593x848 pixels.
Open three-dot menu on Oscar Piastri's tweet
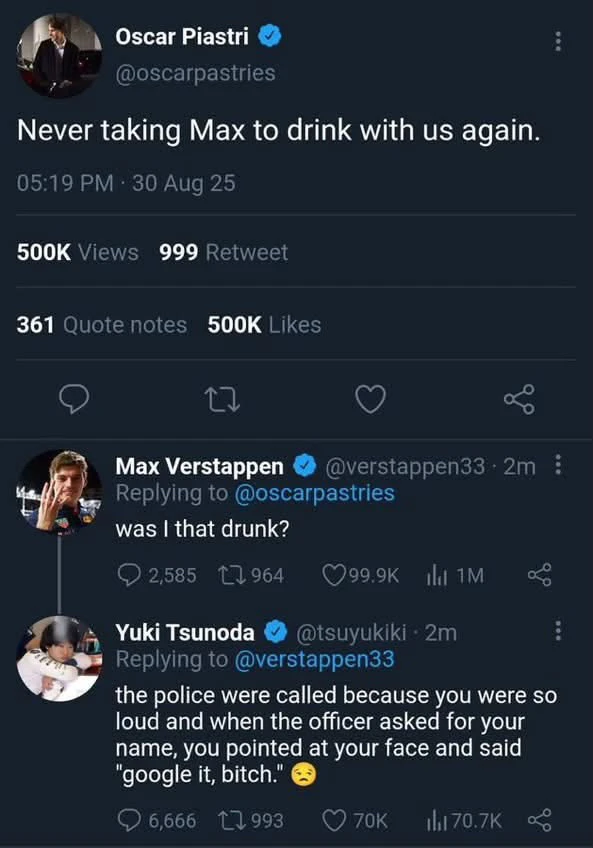pos(558,42)
